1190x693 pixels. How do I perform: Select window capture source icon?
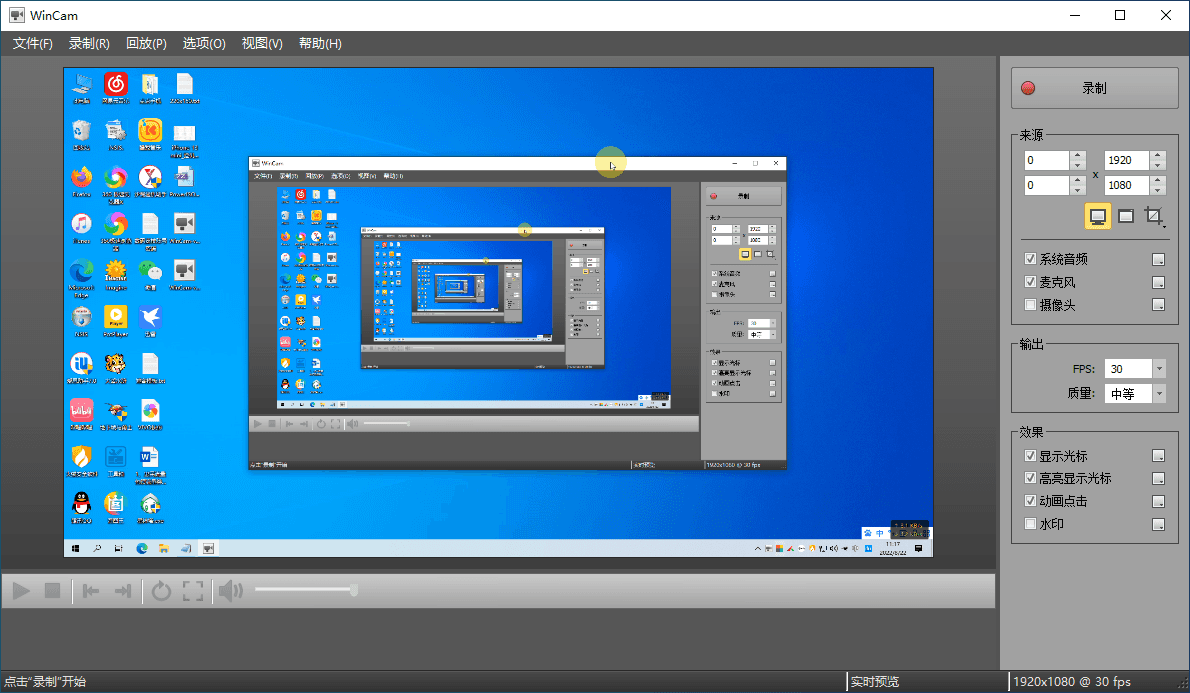(x=1126, y=216)
